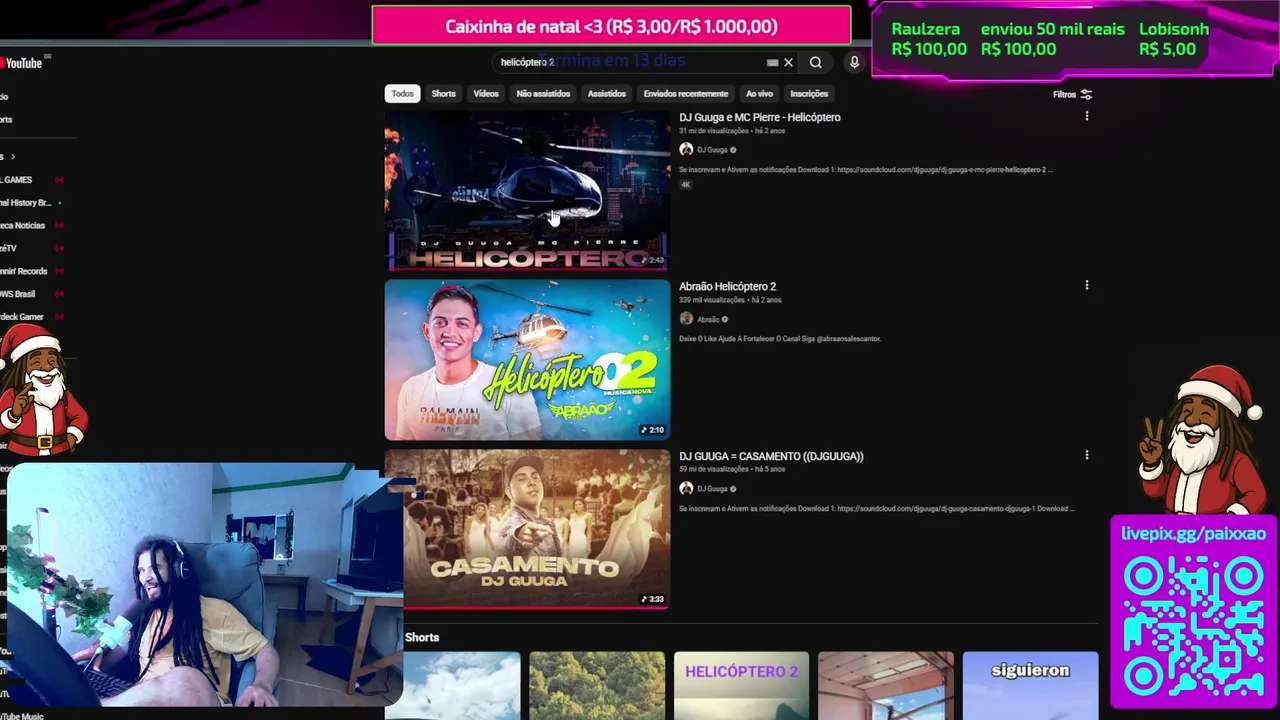Click the 2:10 duration badge on Abraão video
The width and height of the screenshot is (1280, 720).
pos(653,430)
